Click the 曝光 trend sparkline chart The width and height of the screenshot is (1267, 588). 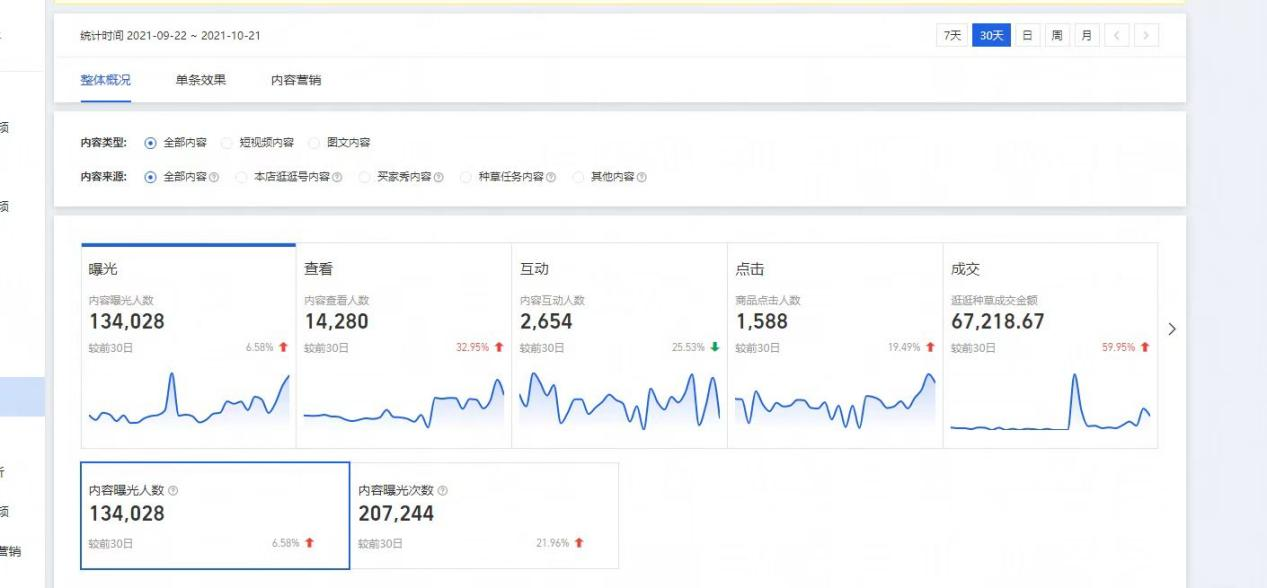pyautogui.click(x=189, y=400)
